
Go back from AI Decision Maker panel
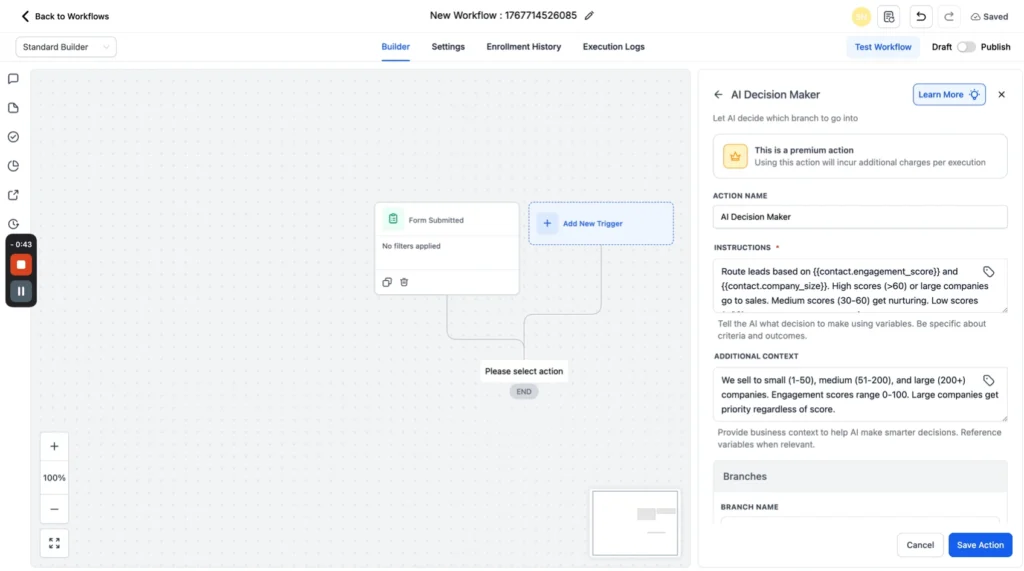coord(718,95)
